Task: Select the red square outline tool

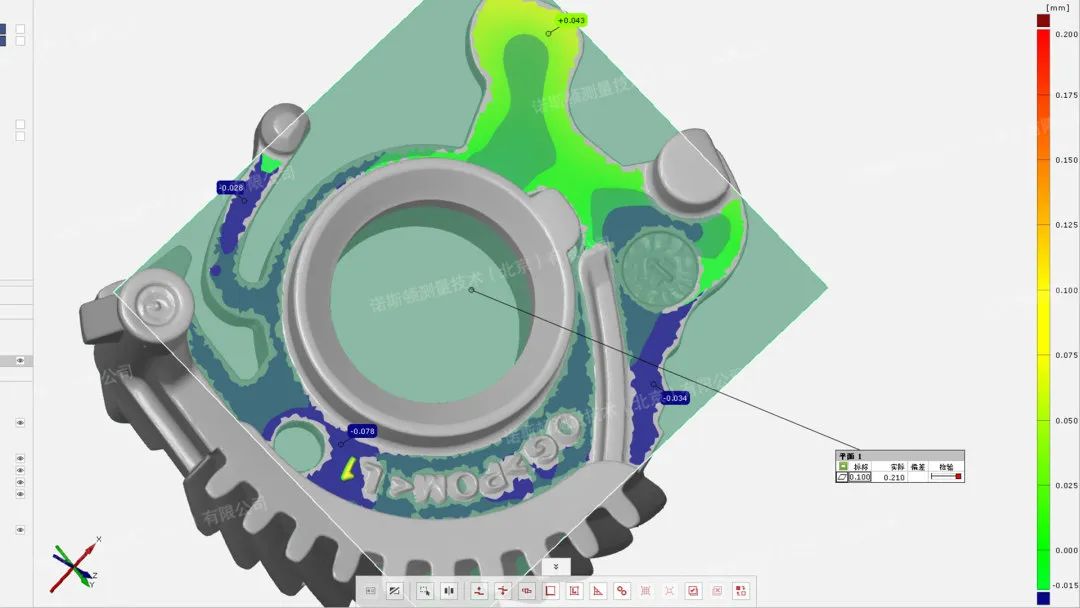Action: pos(550,591)
